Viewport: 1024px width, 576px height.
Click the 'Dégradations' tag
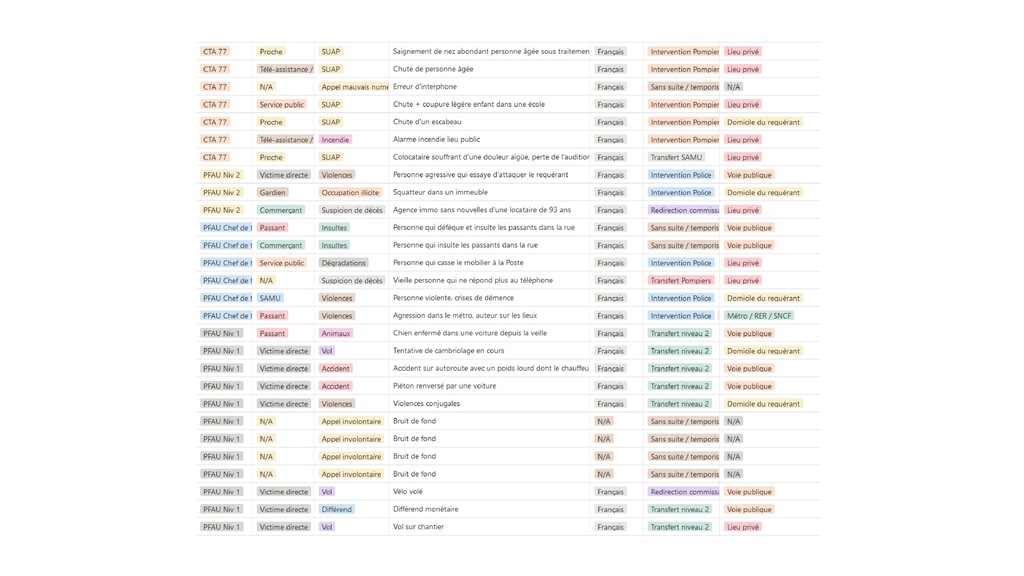[x=344, y=263]
